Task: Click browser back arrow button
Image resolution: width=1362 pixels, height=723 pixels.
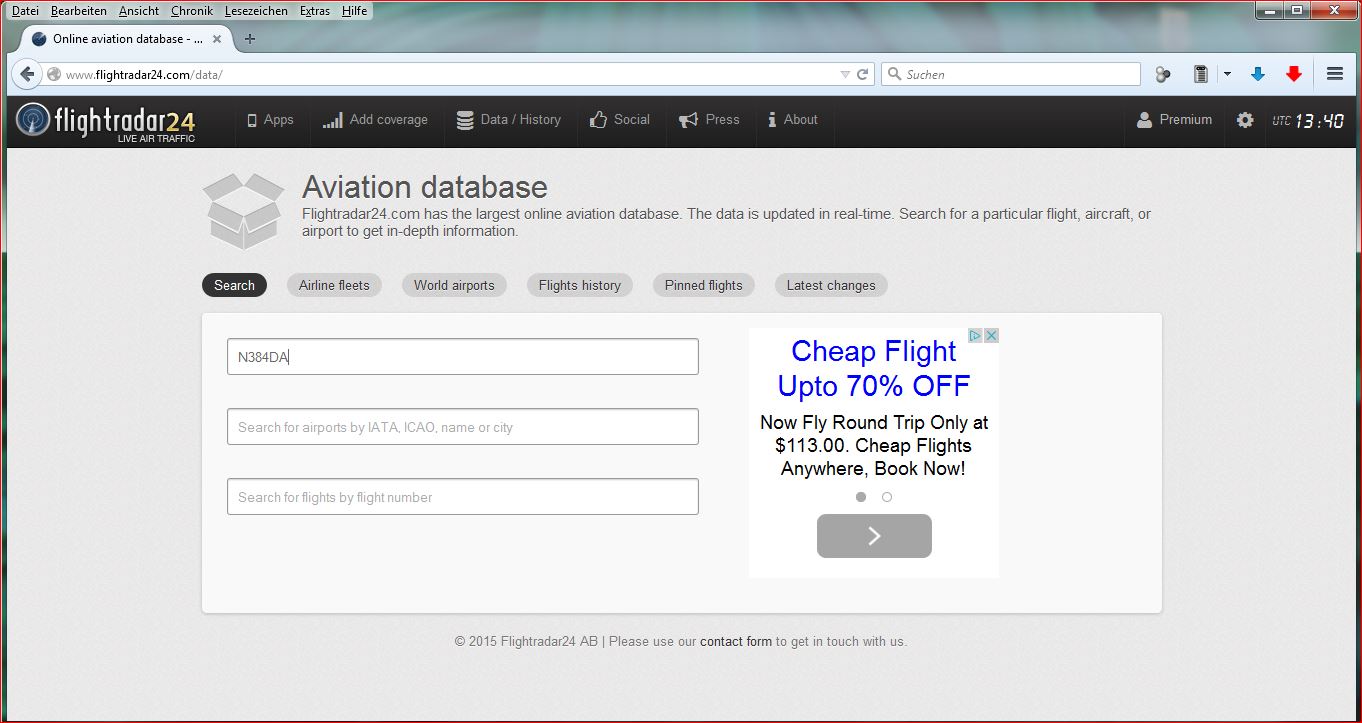Action: [27, 74]
